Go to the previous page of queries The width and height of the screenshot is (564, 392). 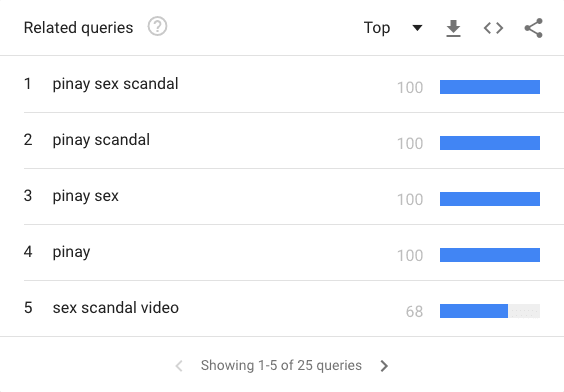coord(179,366)
